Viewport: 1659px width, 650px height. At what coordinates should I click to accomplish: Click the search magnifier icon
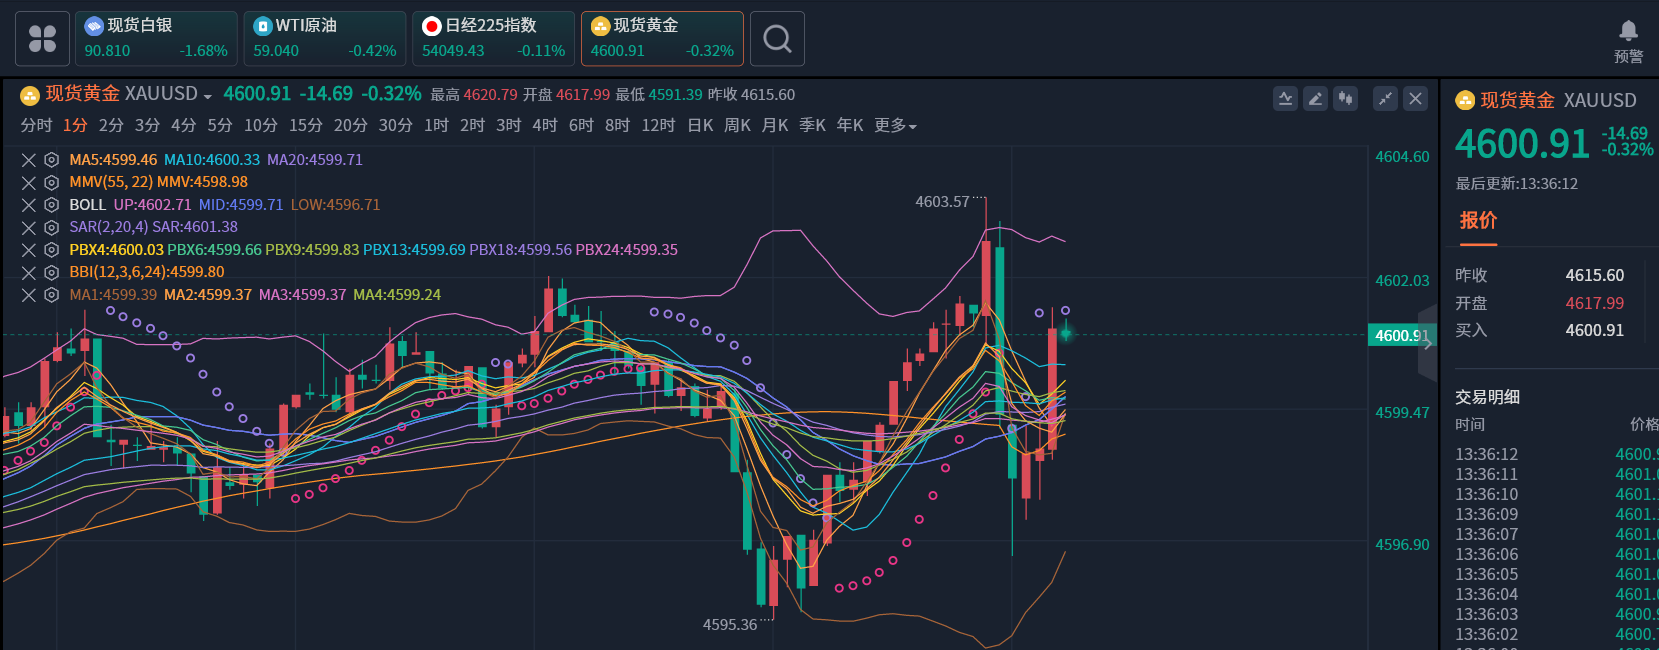pyautogui.click(x=777, y=39)
